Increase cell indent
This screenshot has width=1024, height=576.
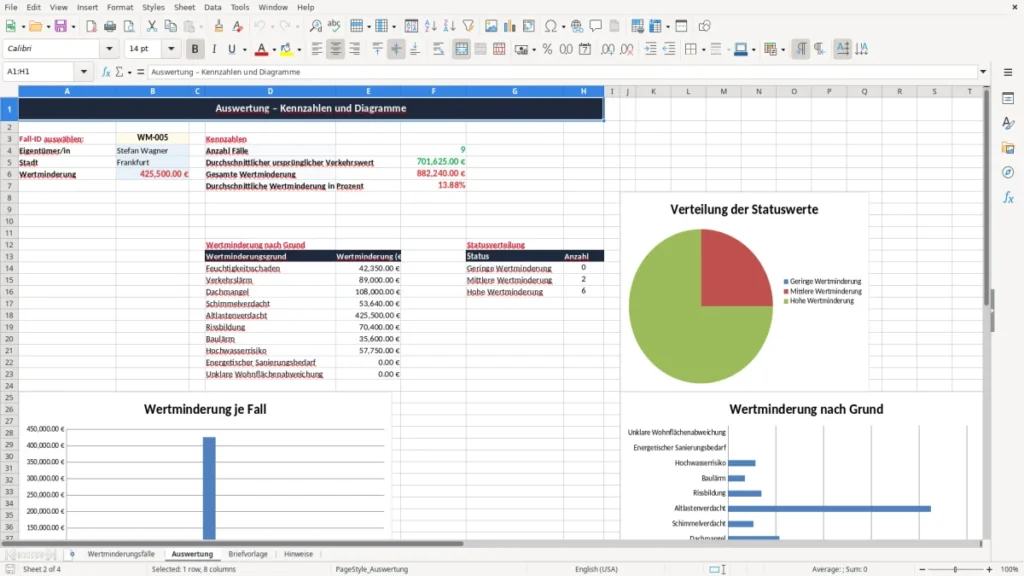pyautogui.click(x=650, y=49)
